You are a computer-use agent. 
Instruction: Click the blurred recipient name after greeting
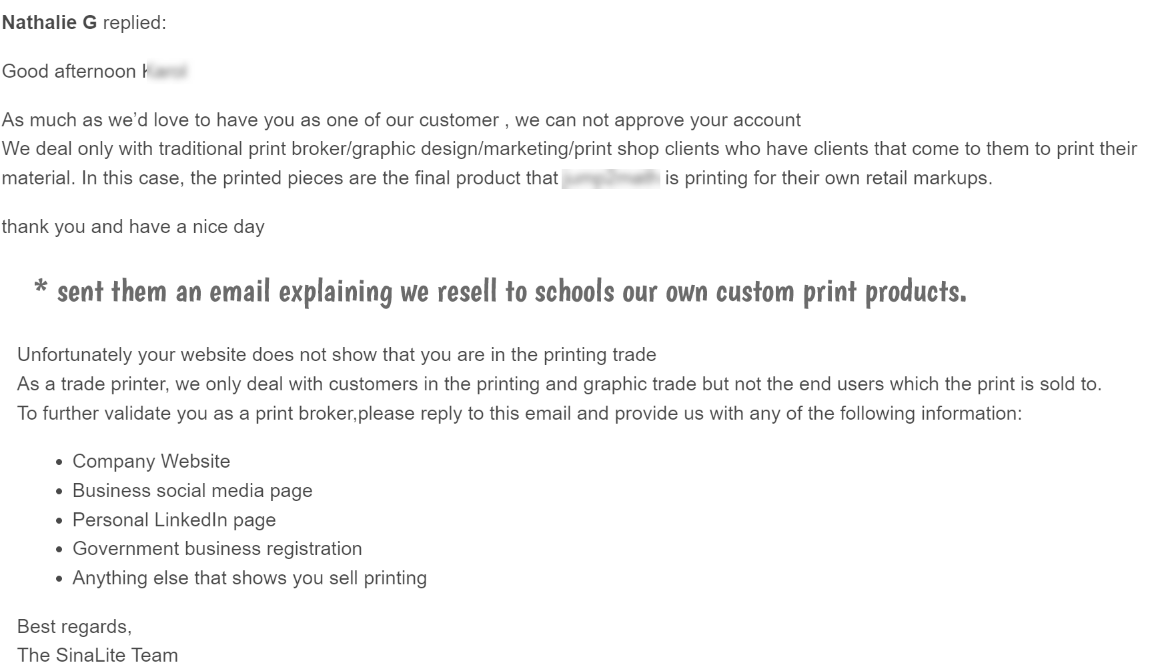pyautogui.click(x=165, y=72)
